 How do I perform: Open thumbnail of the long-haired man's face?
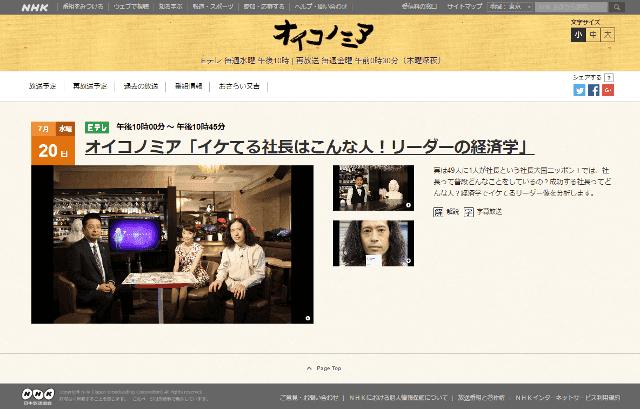pos(374,243)
